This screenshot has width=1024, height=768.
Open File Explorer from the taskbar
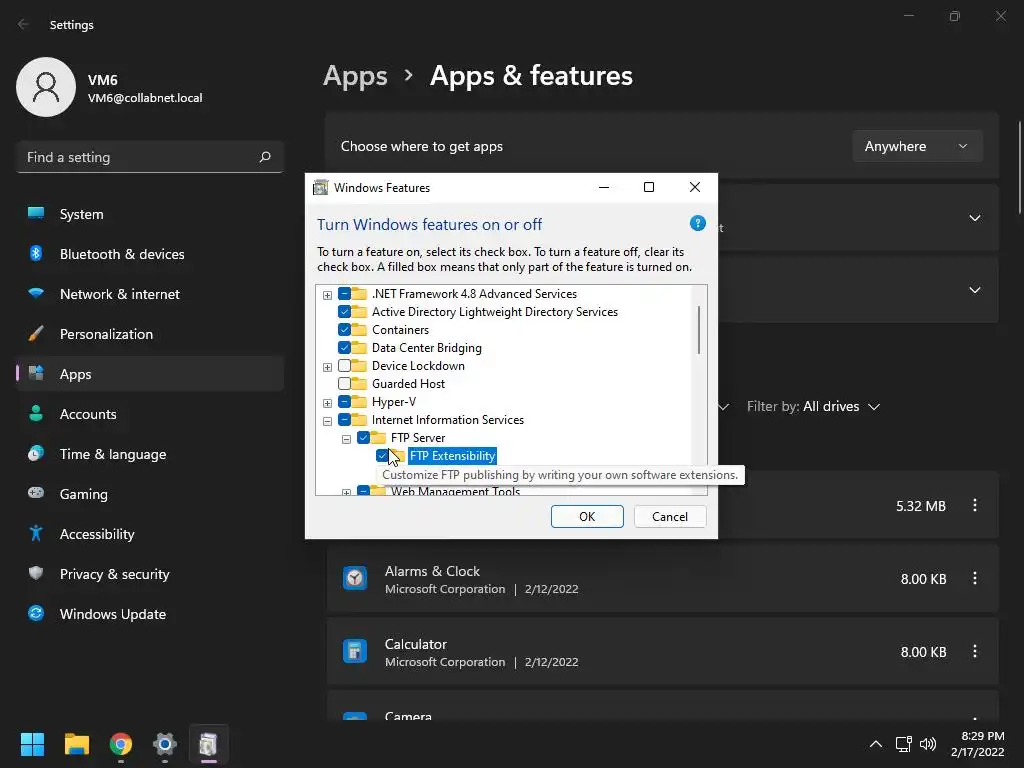click(x=76, y=744)
